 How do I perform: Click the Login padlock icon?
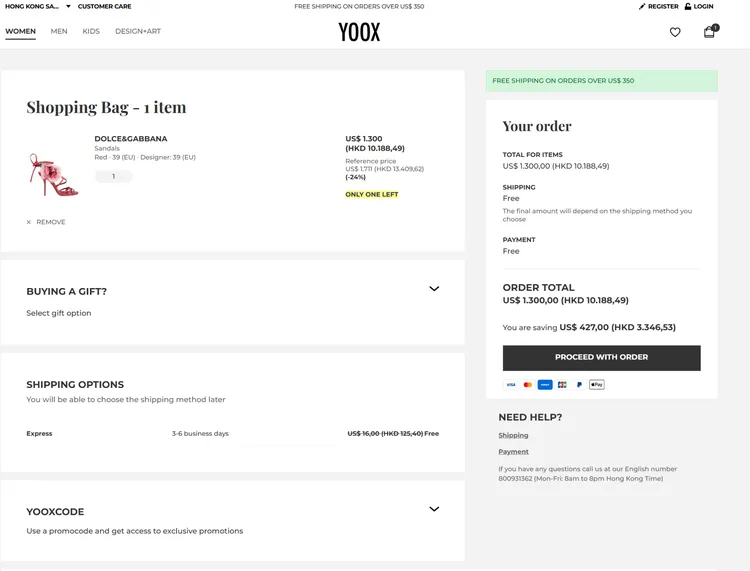pos(688,6)
